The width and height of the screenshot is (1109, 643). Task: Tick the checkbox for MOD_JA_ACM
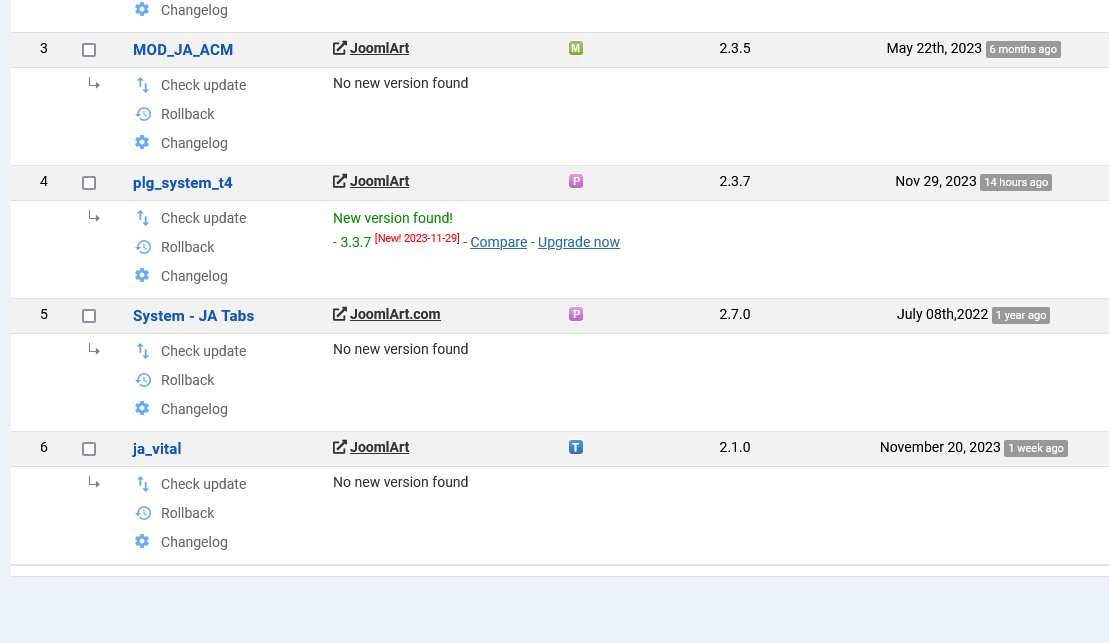coord(89,50)
